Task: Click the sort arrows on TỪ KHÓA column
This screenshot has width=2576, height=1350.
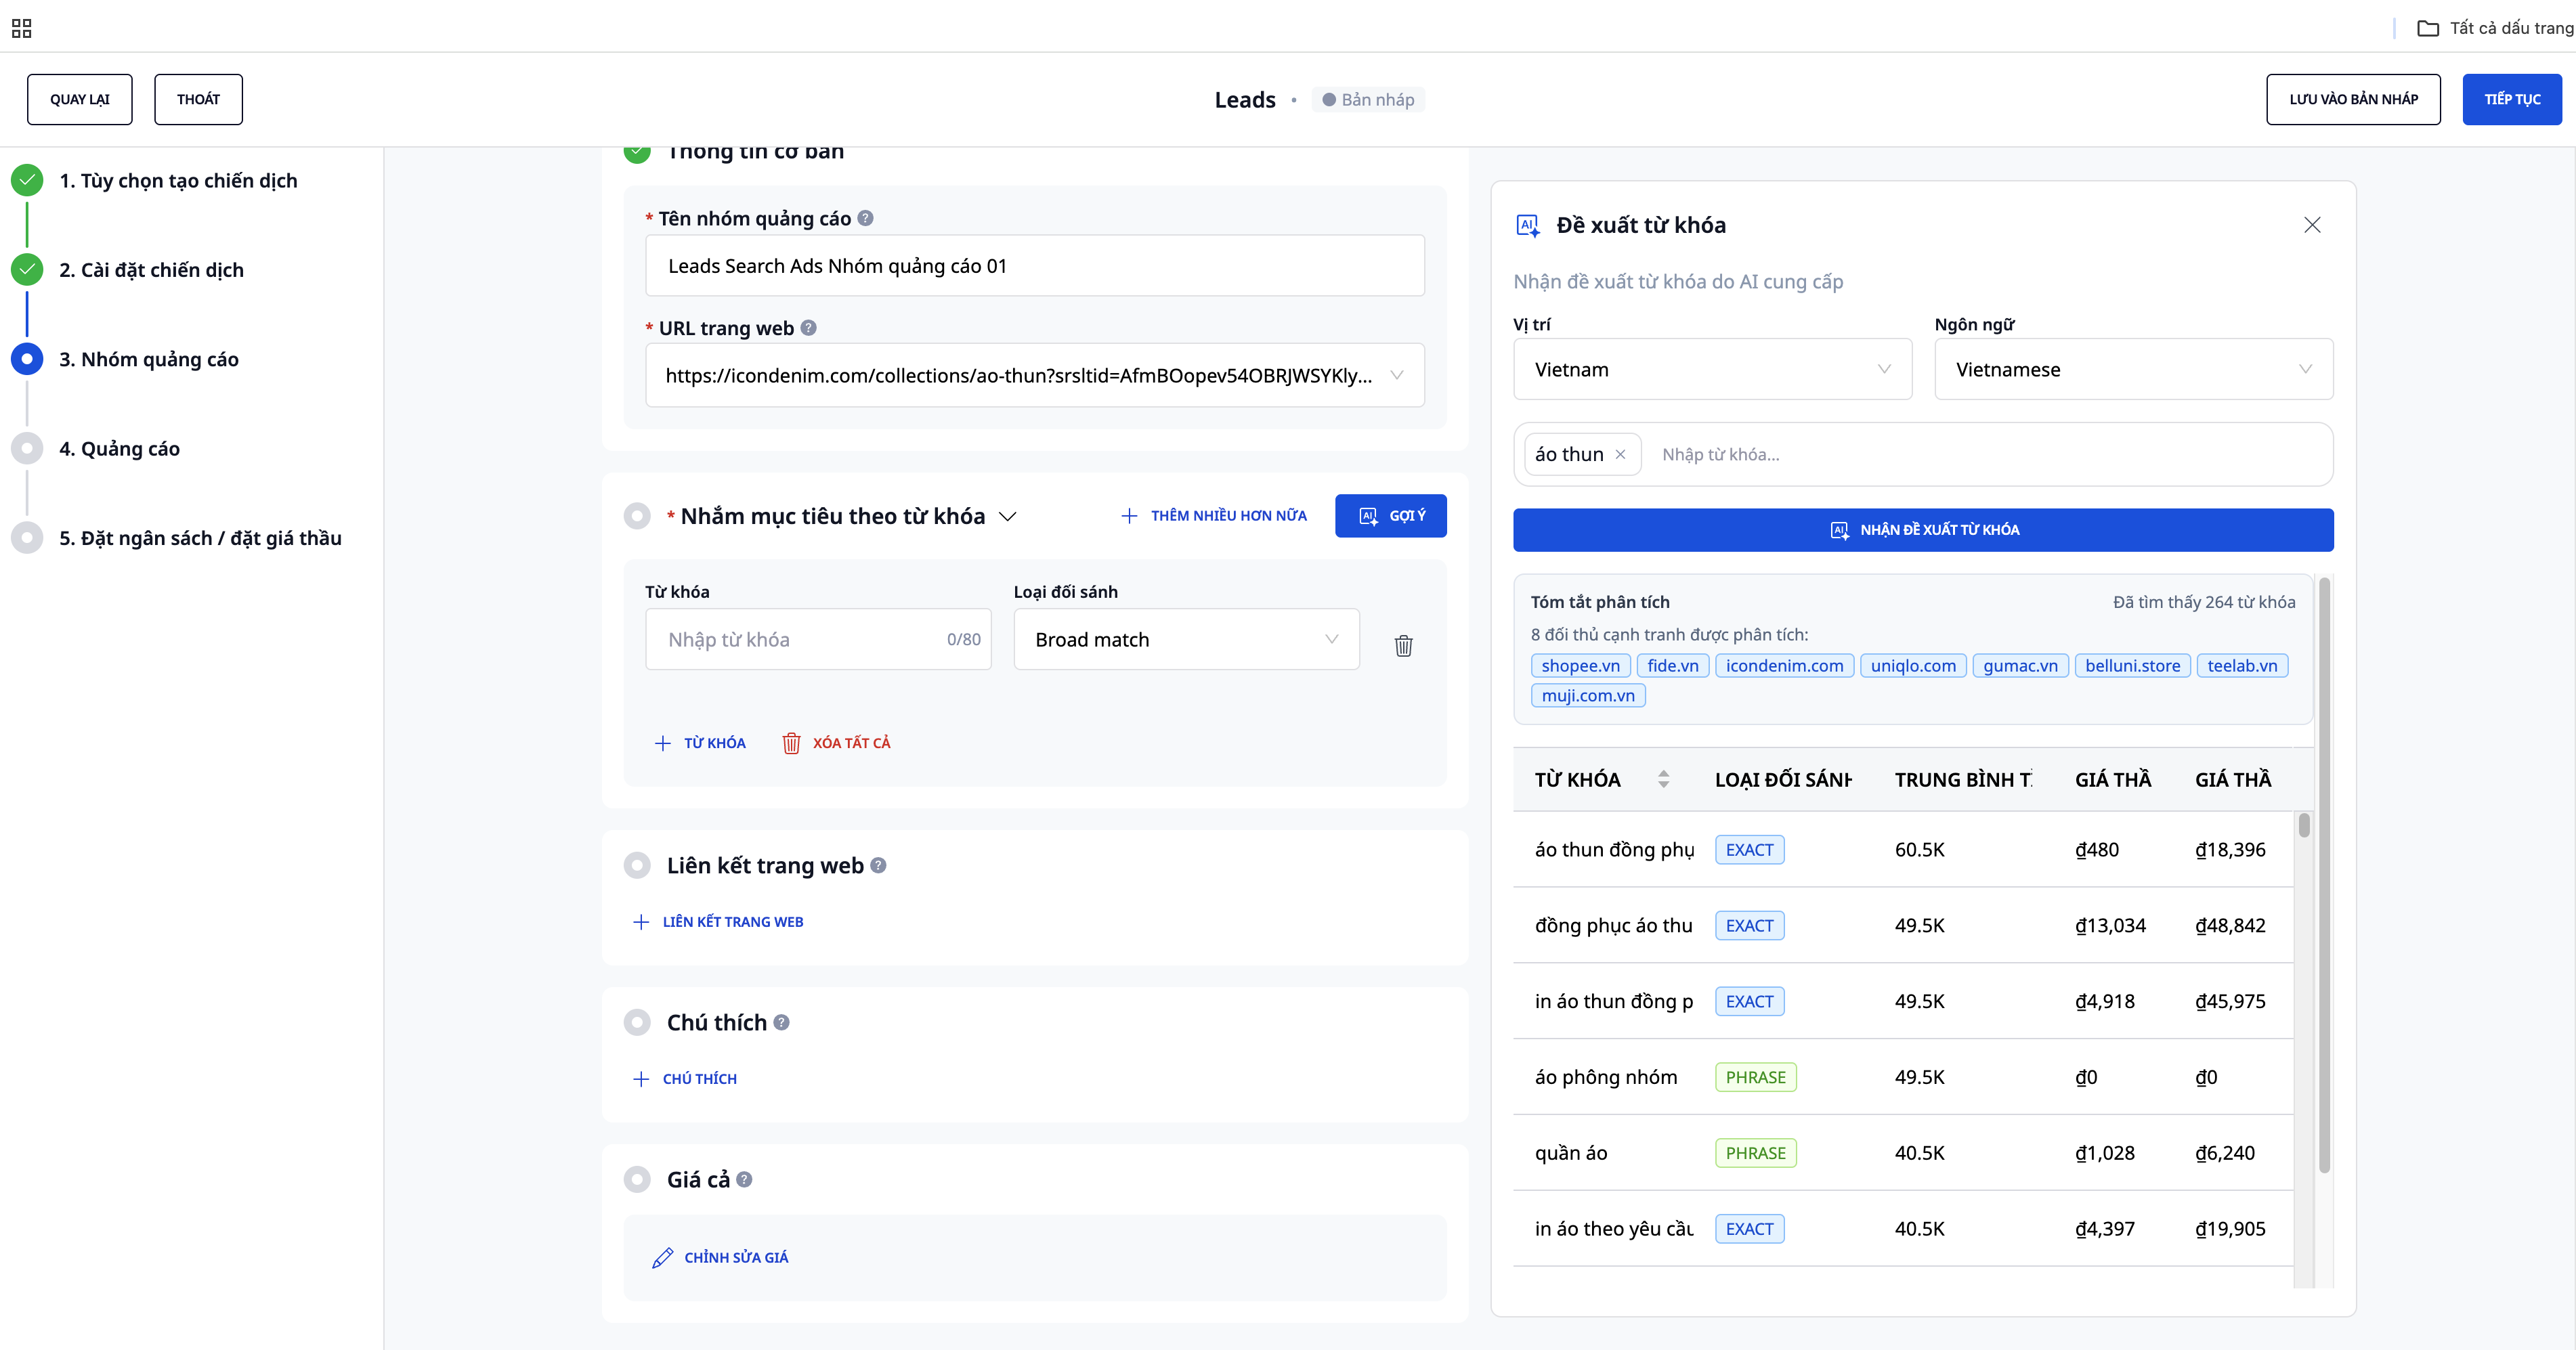Action: pyautogui.click(x=1663, y=779)
